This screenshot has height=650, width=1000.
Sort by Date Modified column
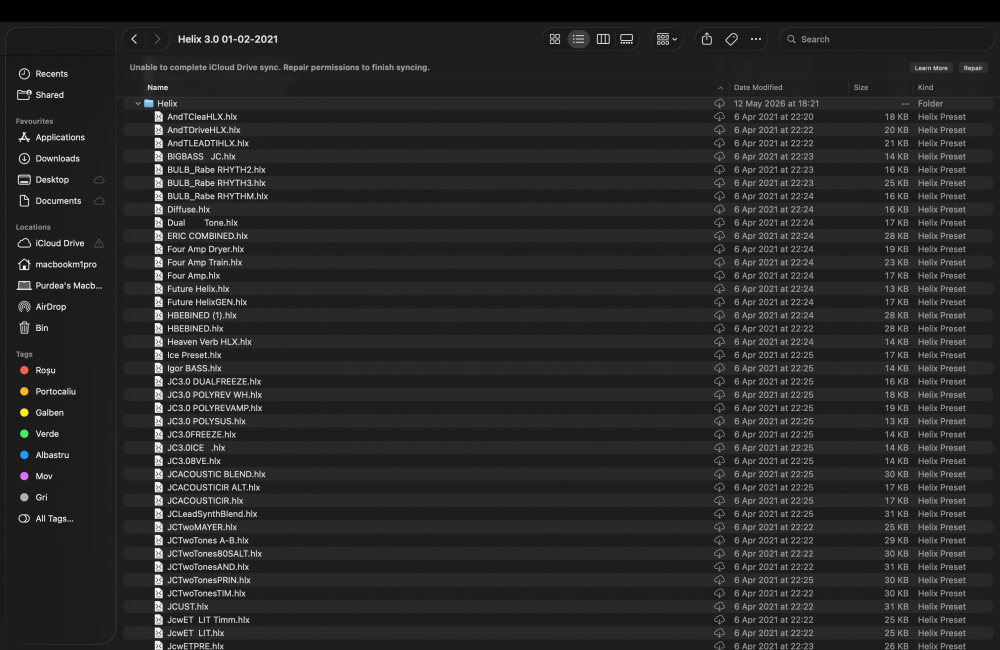(x=758, y=87)
